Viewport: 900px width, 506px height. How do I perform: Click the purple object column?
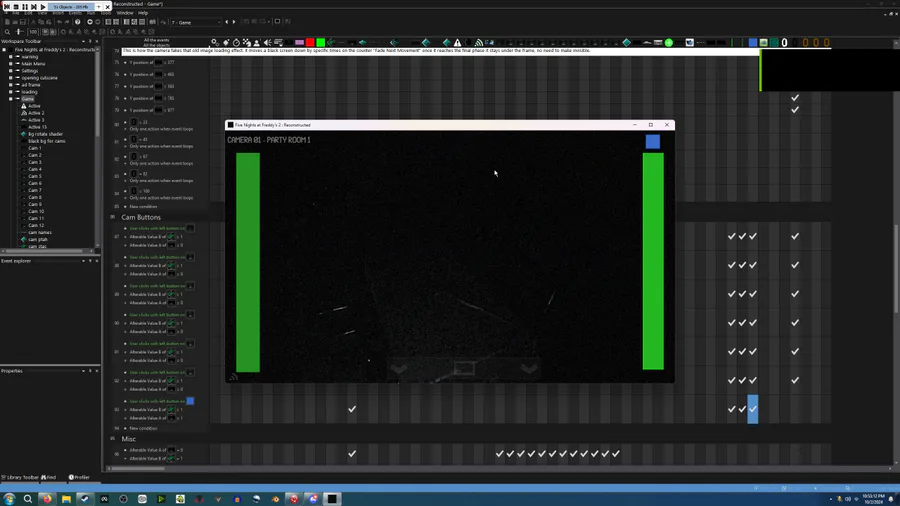[x=300, y=42]
